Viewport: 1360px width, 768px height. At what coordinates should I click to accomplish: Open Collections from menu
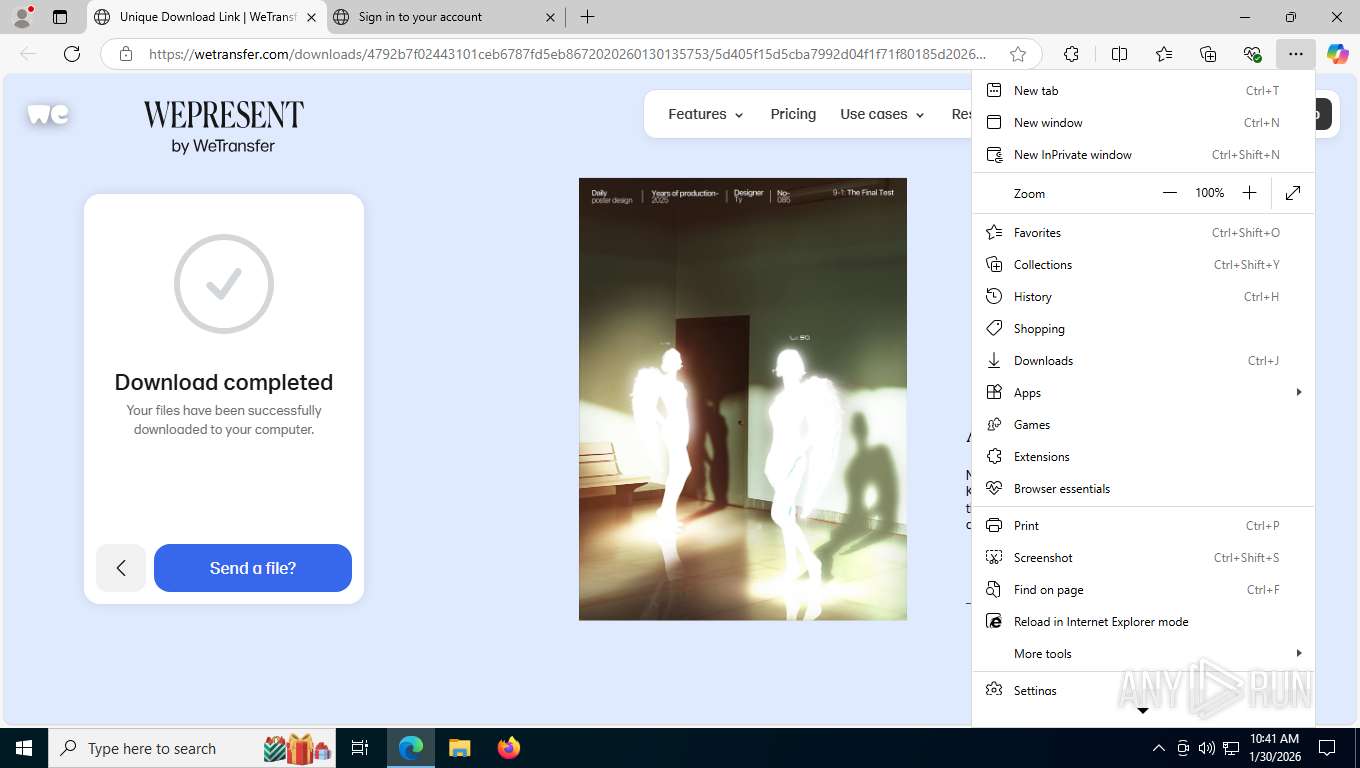(x=1143, y=265)
